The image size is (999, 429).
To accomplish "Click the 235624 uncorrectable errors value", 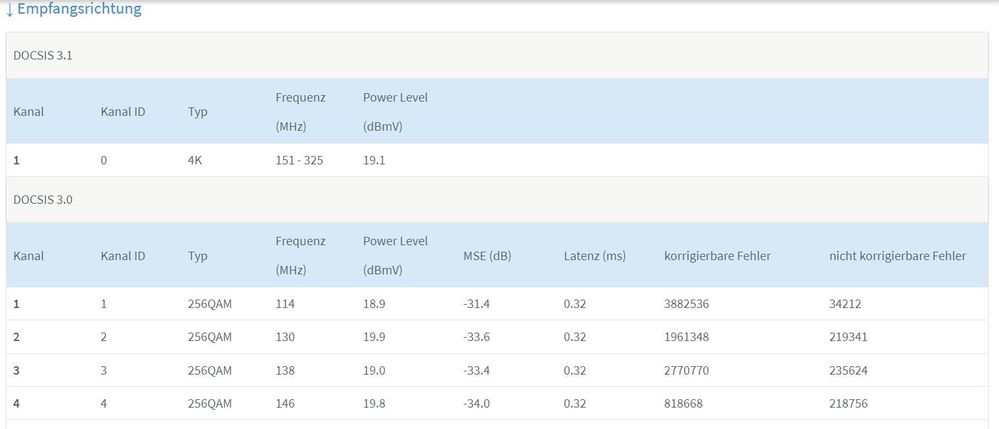I will click(x=849, y=370).
